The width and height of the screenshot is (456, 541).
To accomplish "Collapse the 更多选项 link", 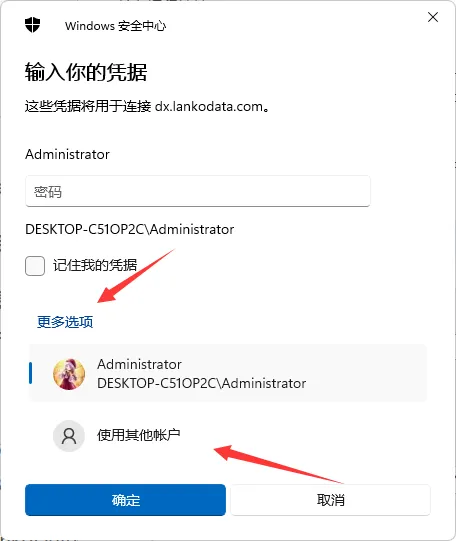I will point(65,322).
